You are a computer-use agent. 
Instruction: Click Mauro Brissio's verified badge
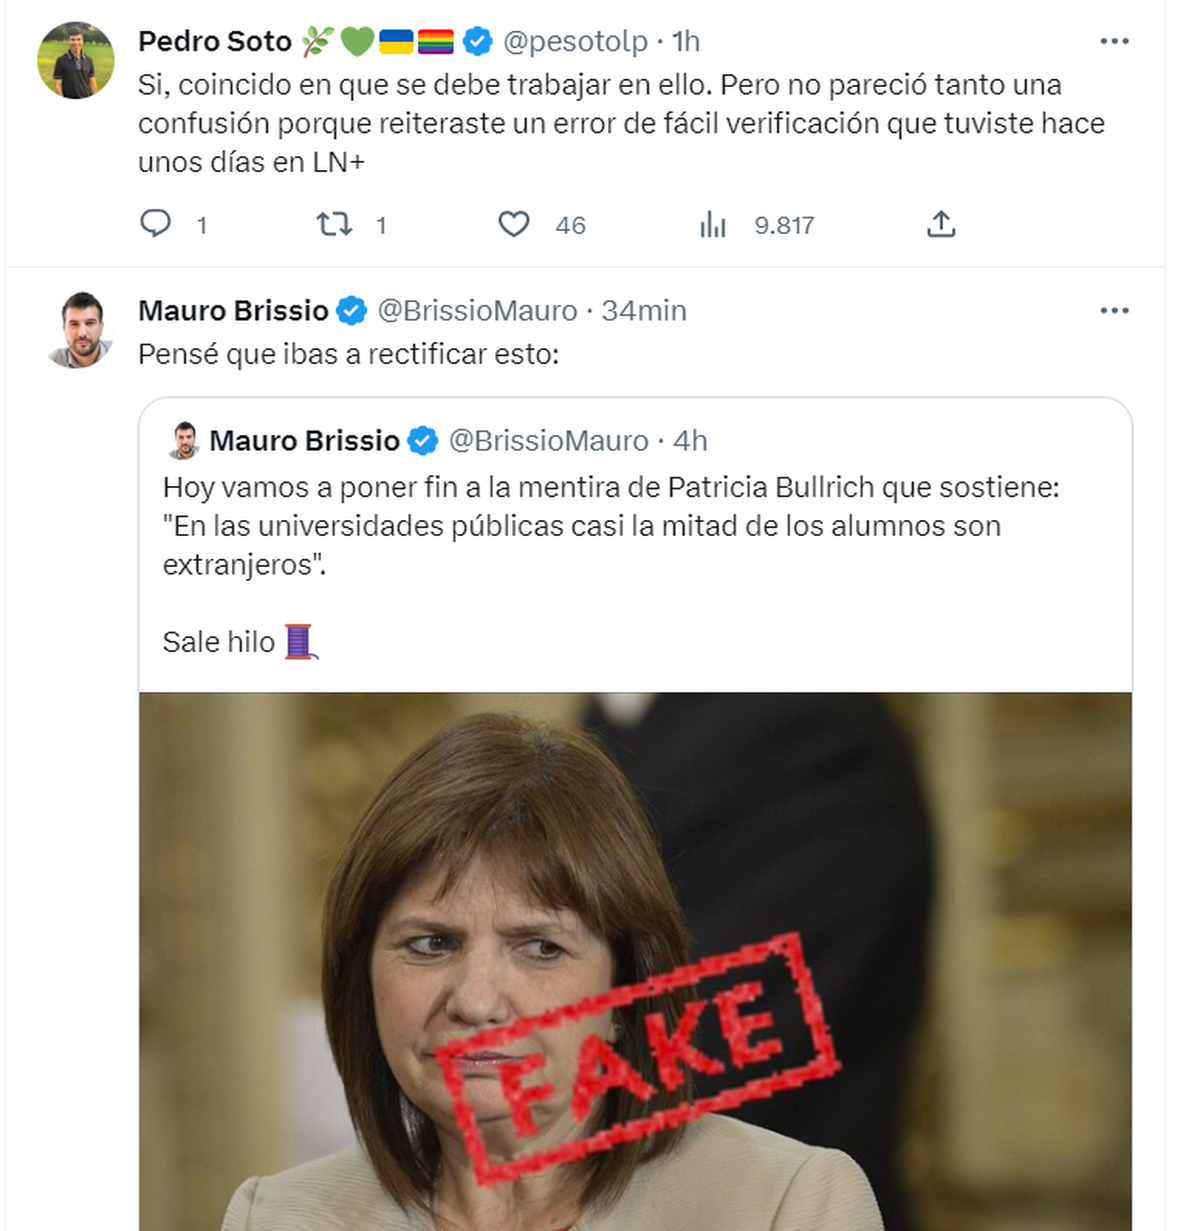pyautogui.click(x=351, y=311)
